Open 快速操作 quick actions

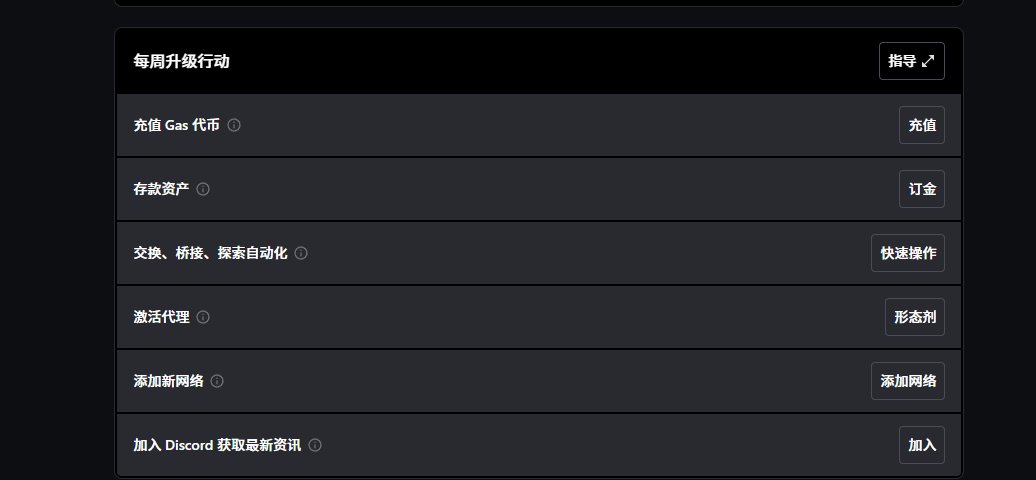click(908, 253)
